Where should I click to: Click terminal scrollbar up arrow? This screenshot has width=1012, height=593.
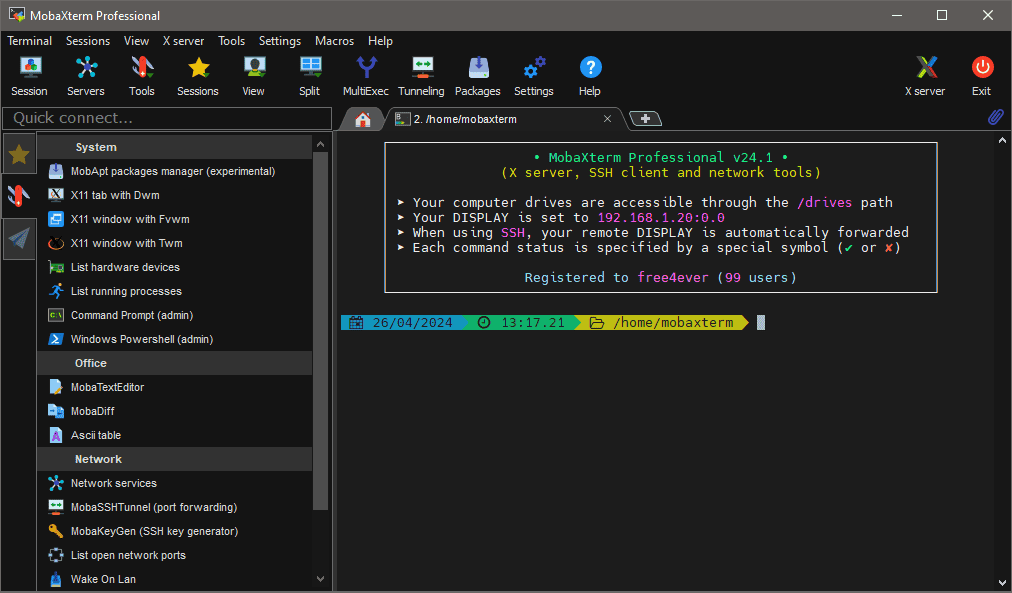[x=1002, y=140]
